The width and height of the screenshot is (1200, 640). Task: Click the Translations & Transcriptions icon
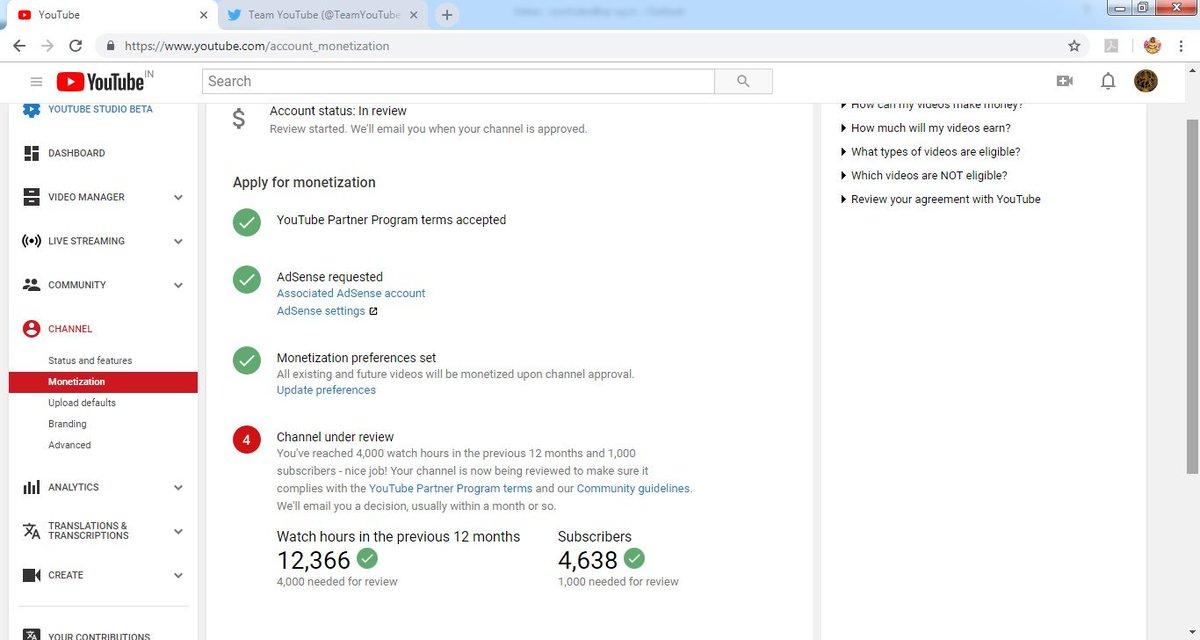(31, 531)
